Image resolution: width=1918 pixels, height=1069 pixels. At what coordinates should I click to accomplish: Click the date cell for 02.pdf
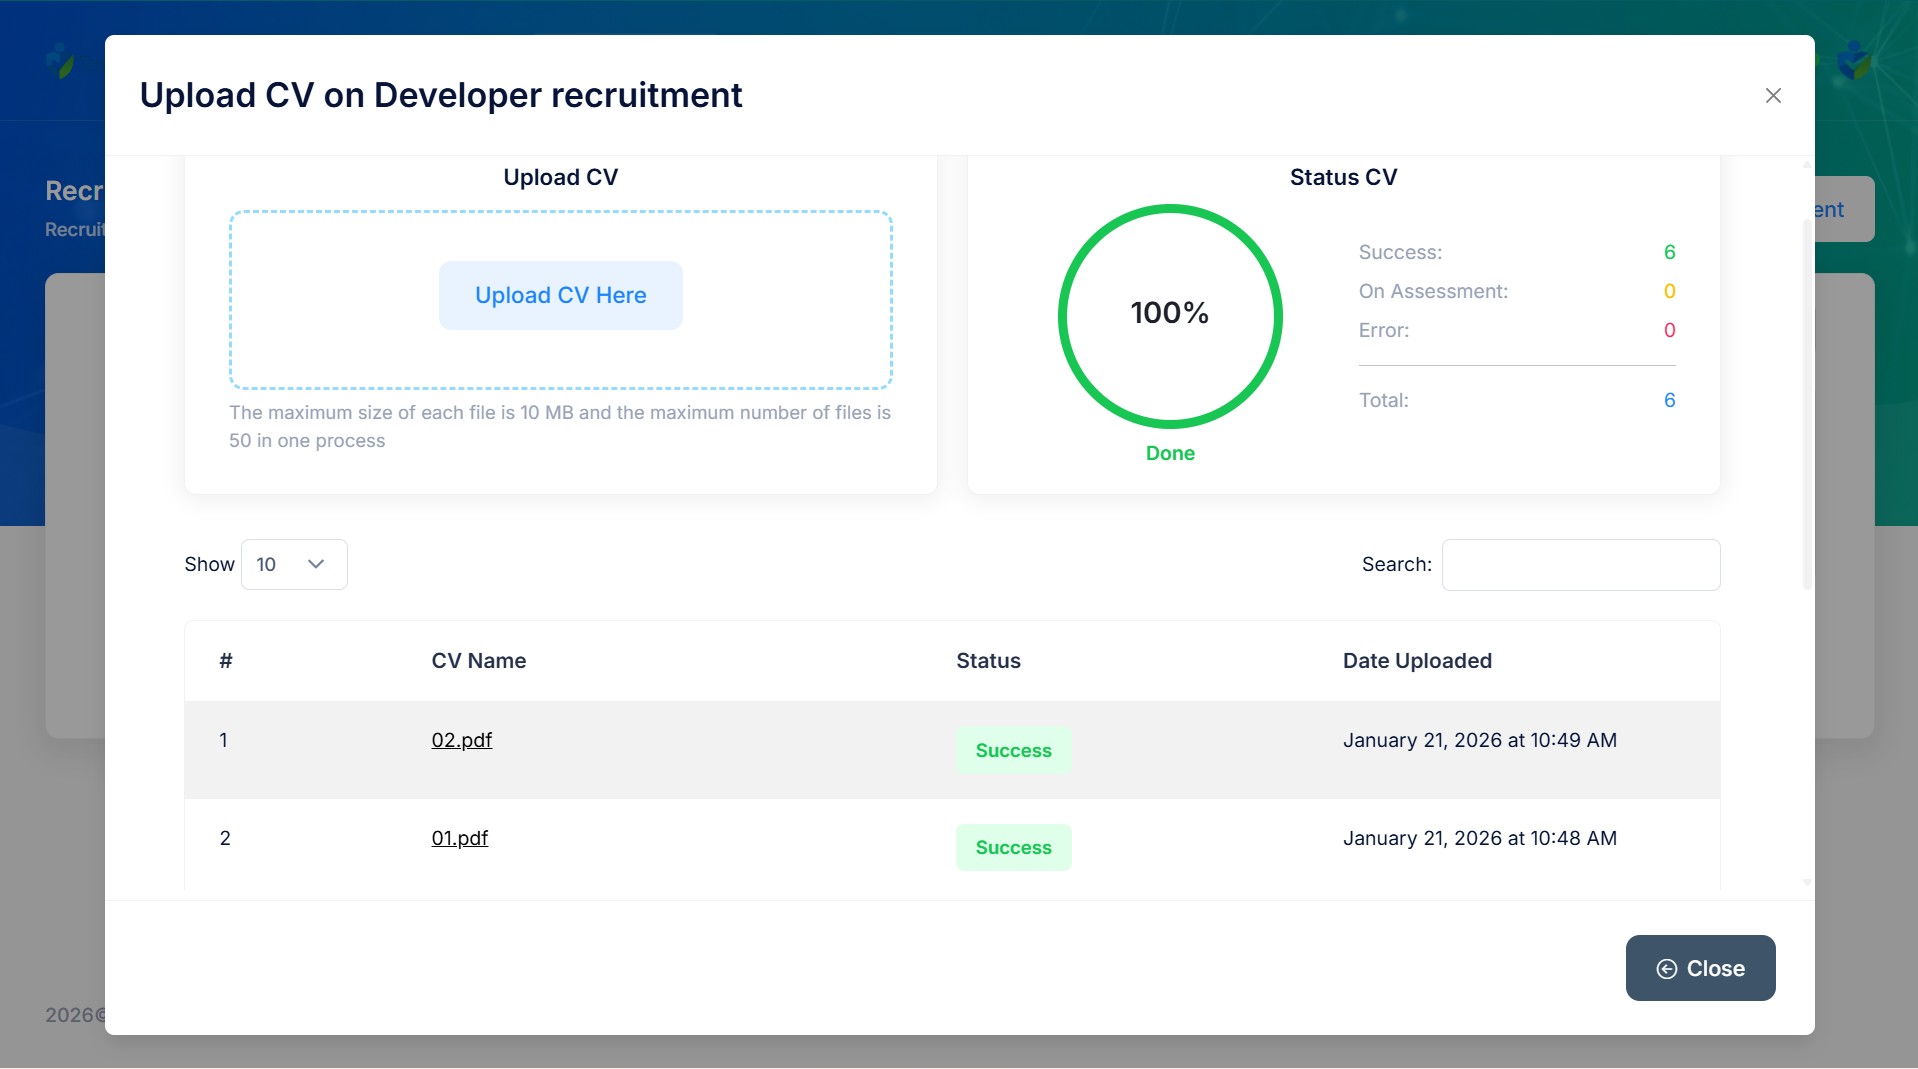(1479, 740)
